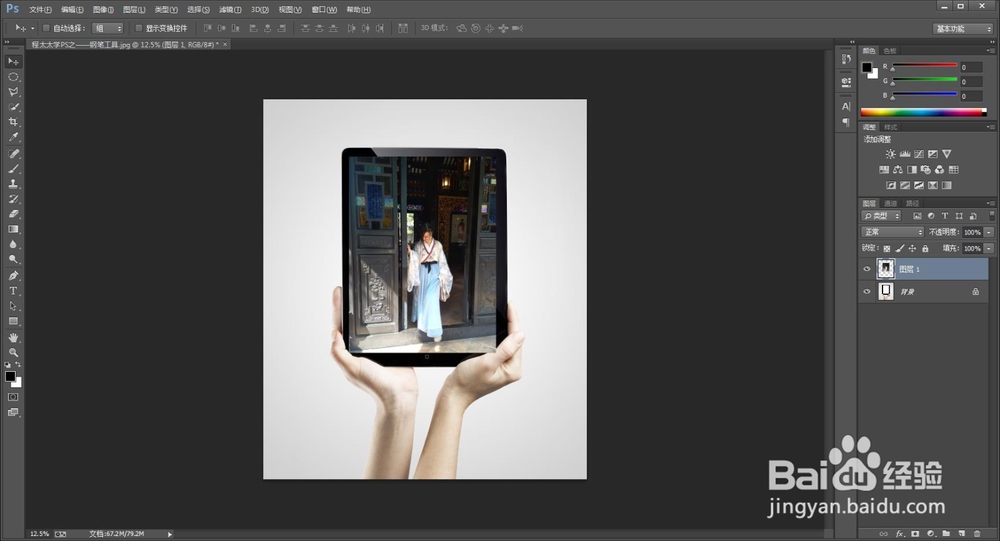Open the 不透明度 opacity dropdown arrow

coord(989,232)
